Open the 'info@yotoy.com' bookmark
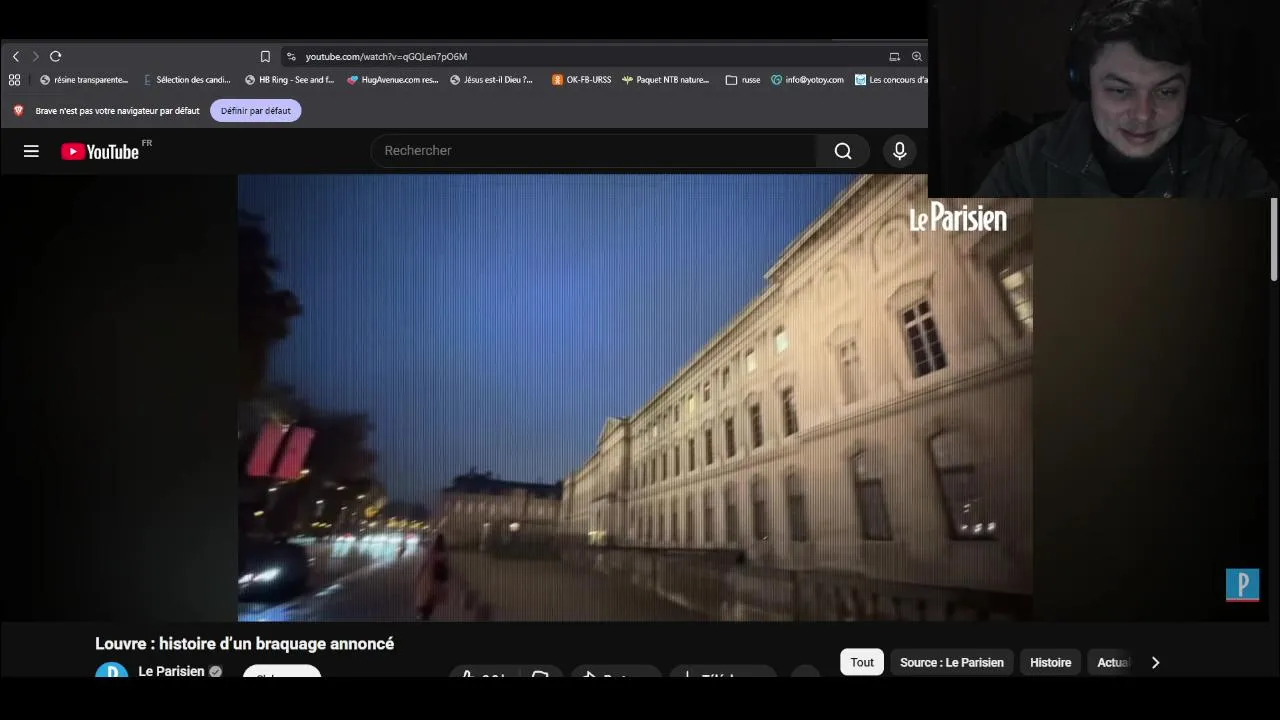Image resolution: width=1280 pixels, height=720 pixels. [807, 80]
